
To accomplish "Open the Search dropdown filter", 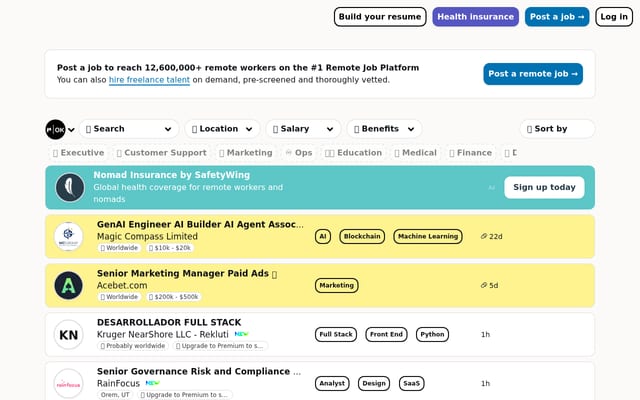I will (129, 129).
